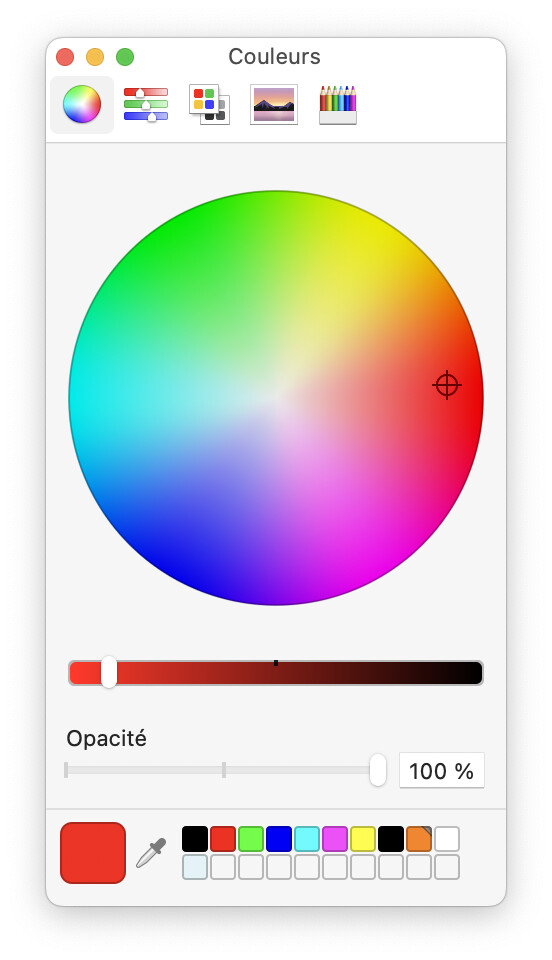Click the brightness slider knob
The width and height of the screenshot is (552, 960).
point(109,672)
